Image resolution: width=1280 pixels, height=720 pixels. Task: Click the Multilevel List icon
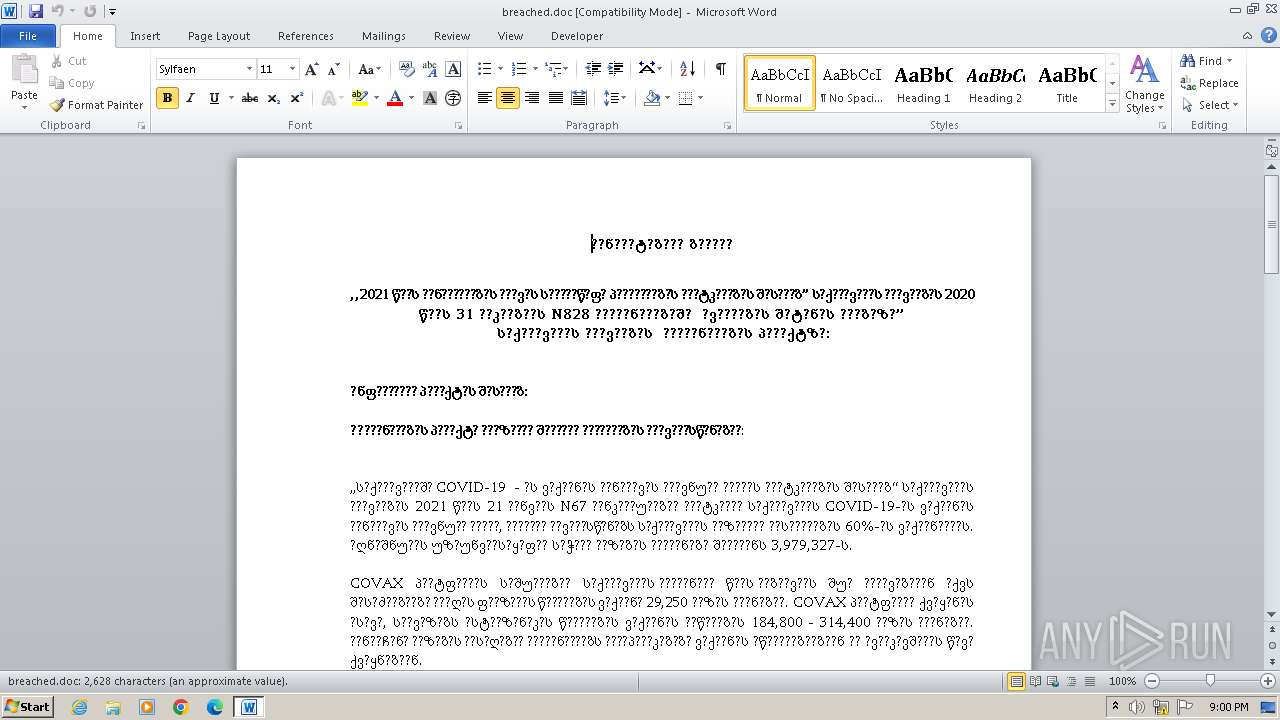tap(553, 69)
